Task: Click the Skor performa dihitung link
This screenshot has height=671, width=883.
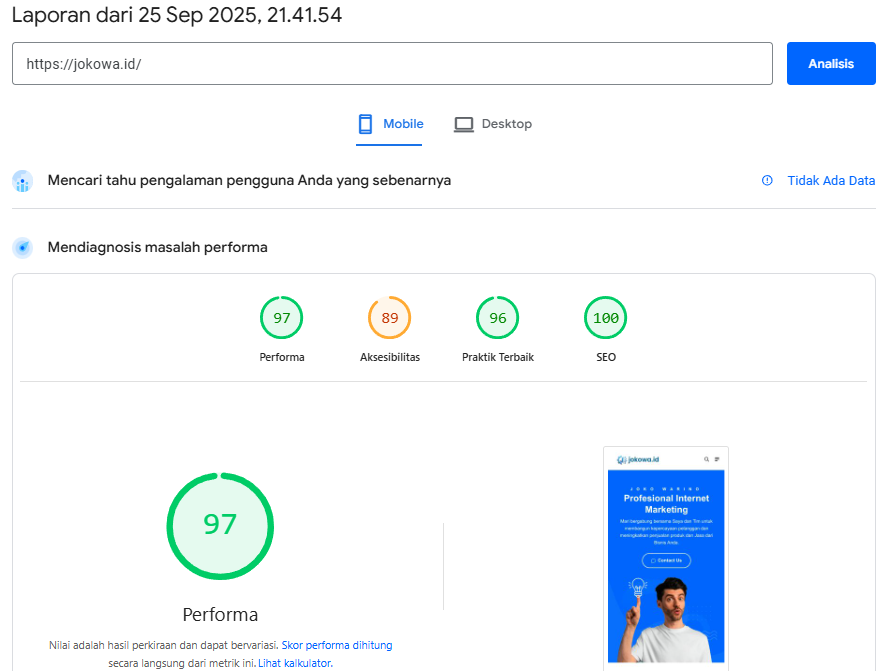Action: pyautogui.click(x=337, y=644)
